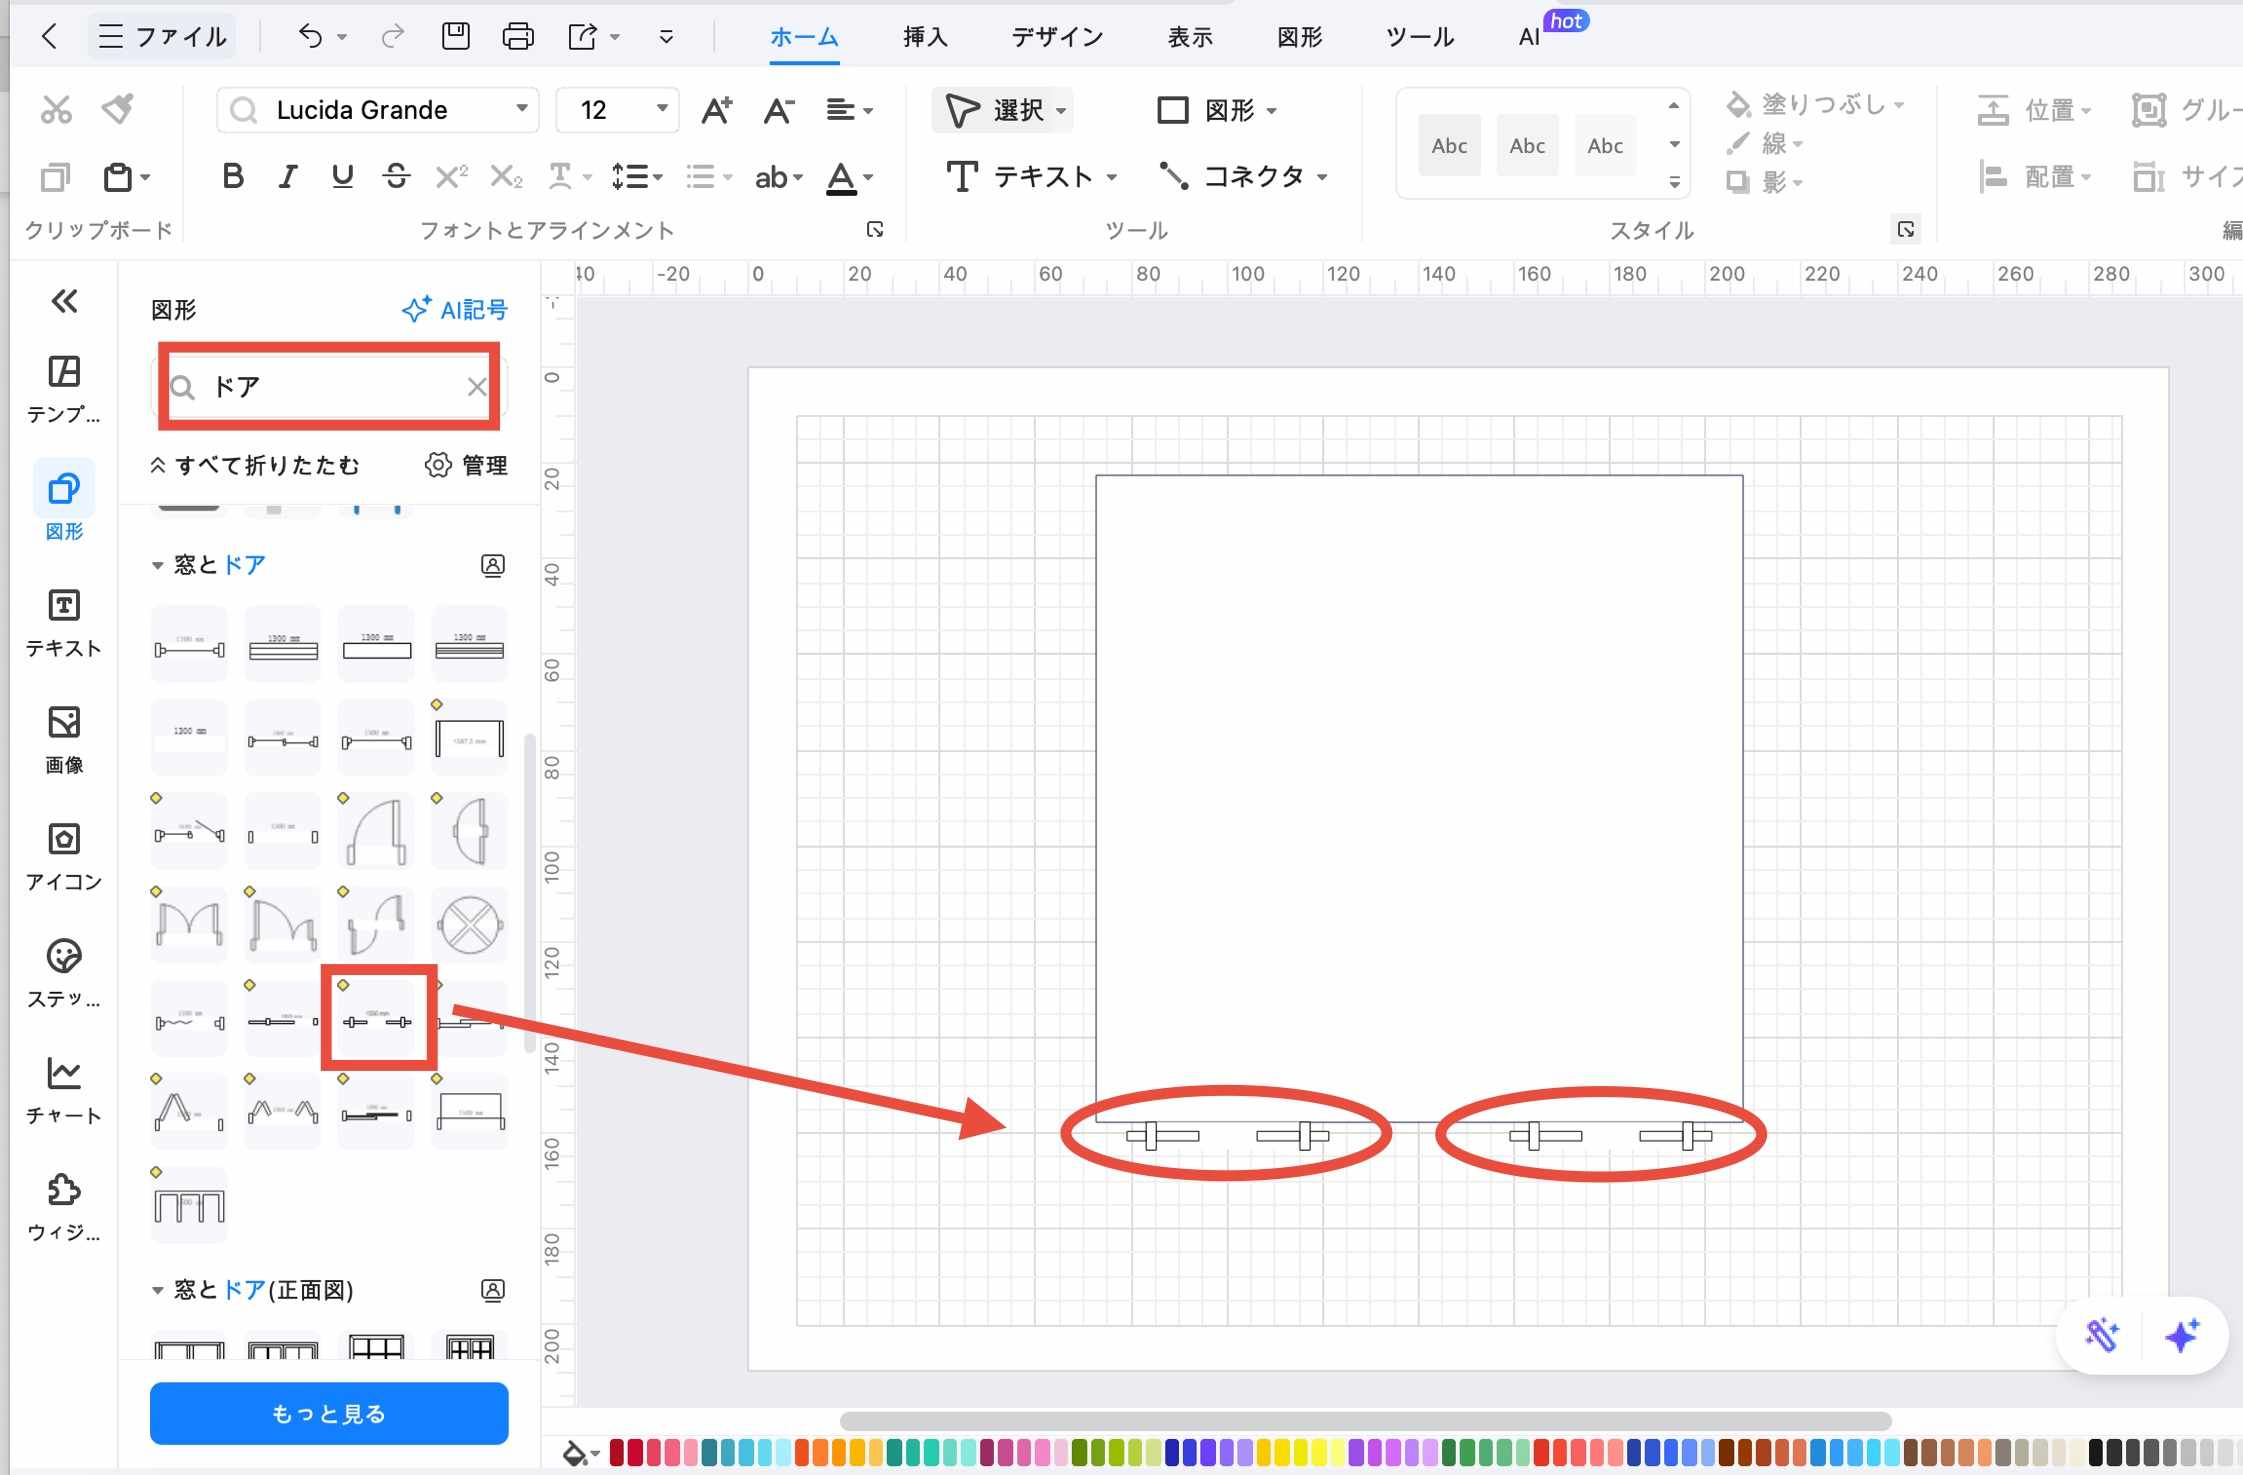Viewport: 2243px width, 1475px height.
Task: Switch to the 図形 ribbon tab
Action: coord(1300,37)
